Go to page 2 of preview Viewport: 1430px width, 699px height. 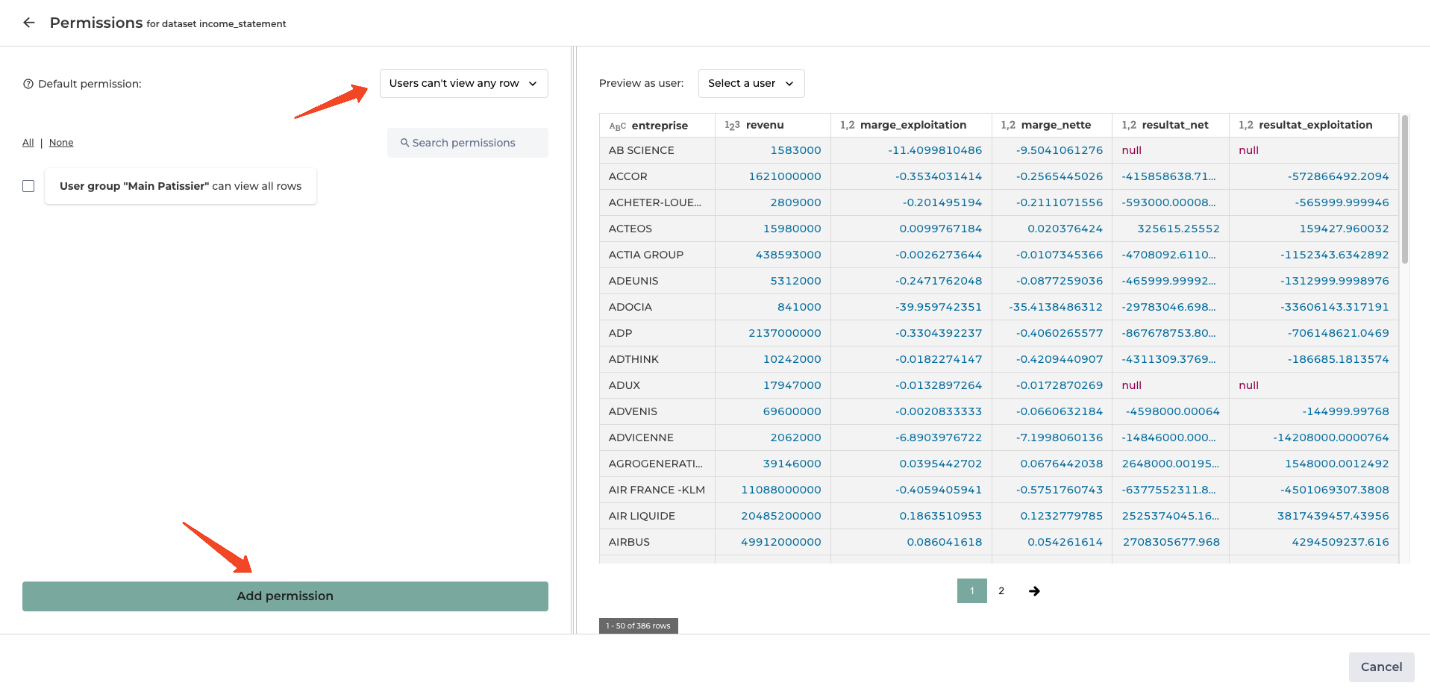pyautogui.click(x=1001, y=591)
